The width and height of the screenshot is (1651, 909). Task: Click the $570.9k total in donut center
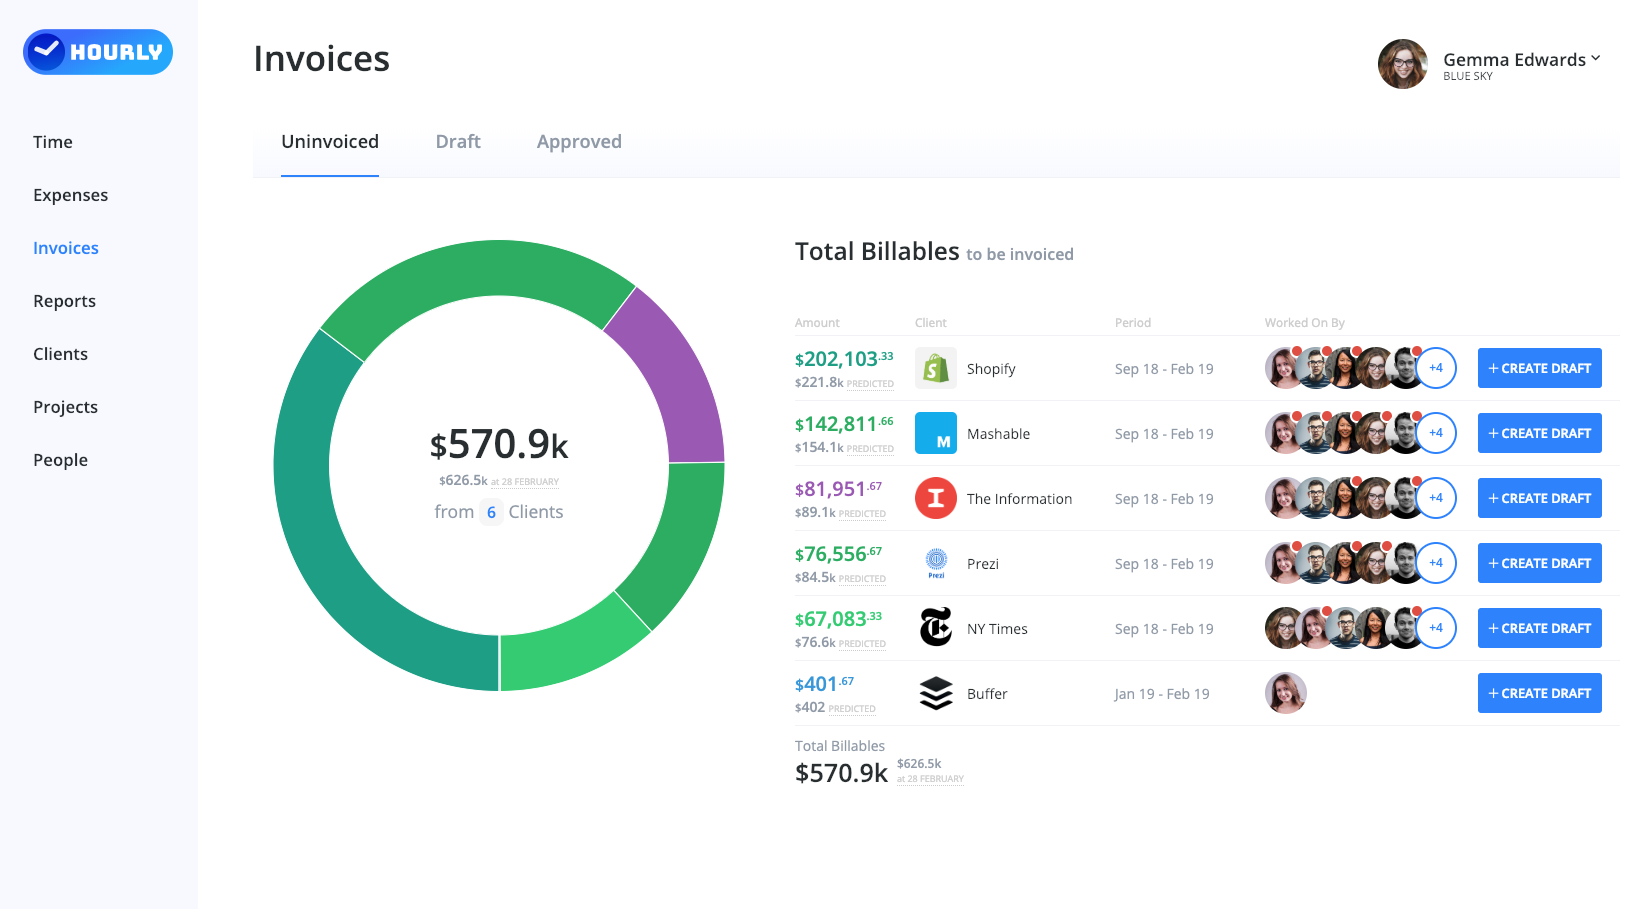click(499, 444)
